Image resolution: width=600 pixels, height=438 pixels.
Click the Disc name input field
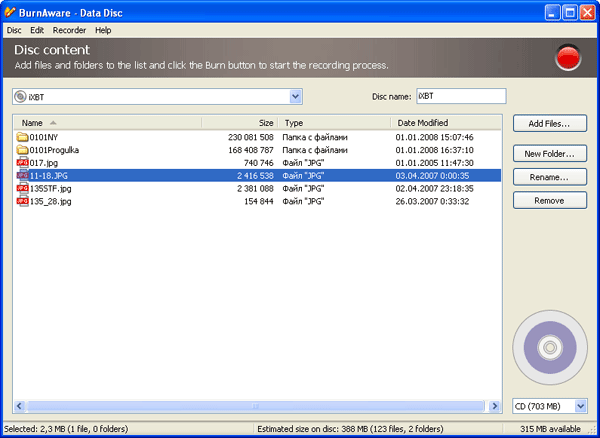(461, 96)
